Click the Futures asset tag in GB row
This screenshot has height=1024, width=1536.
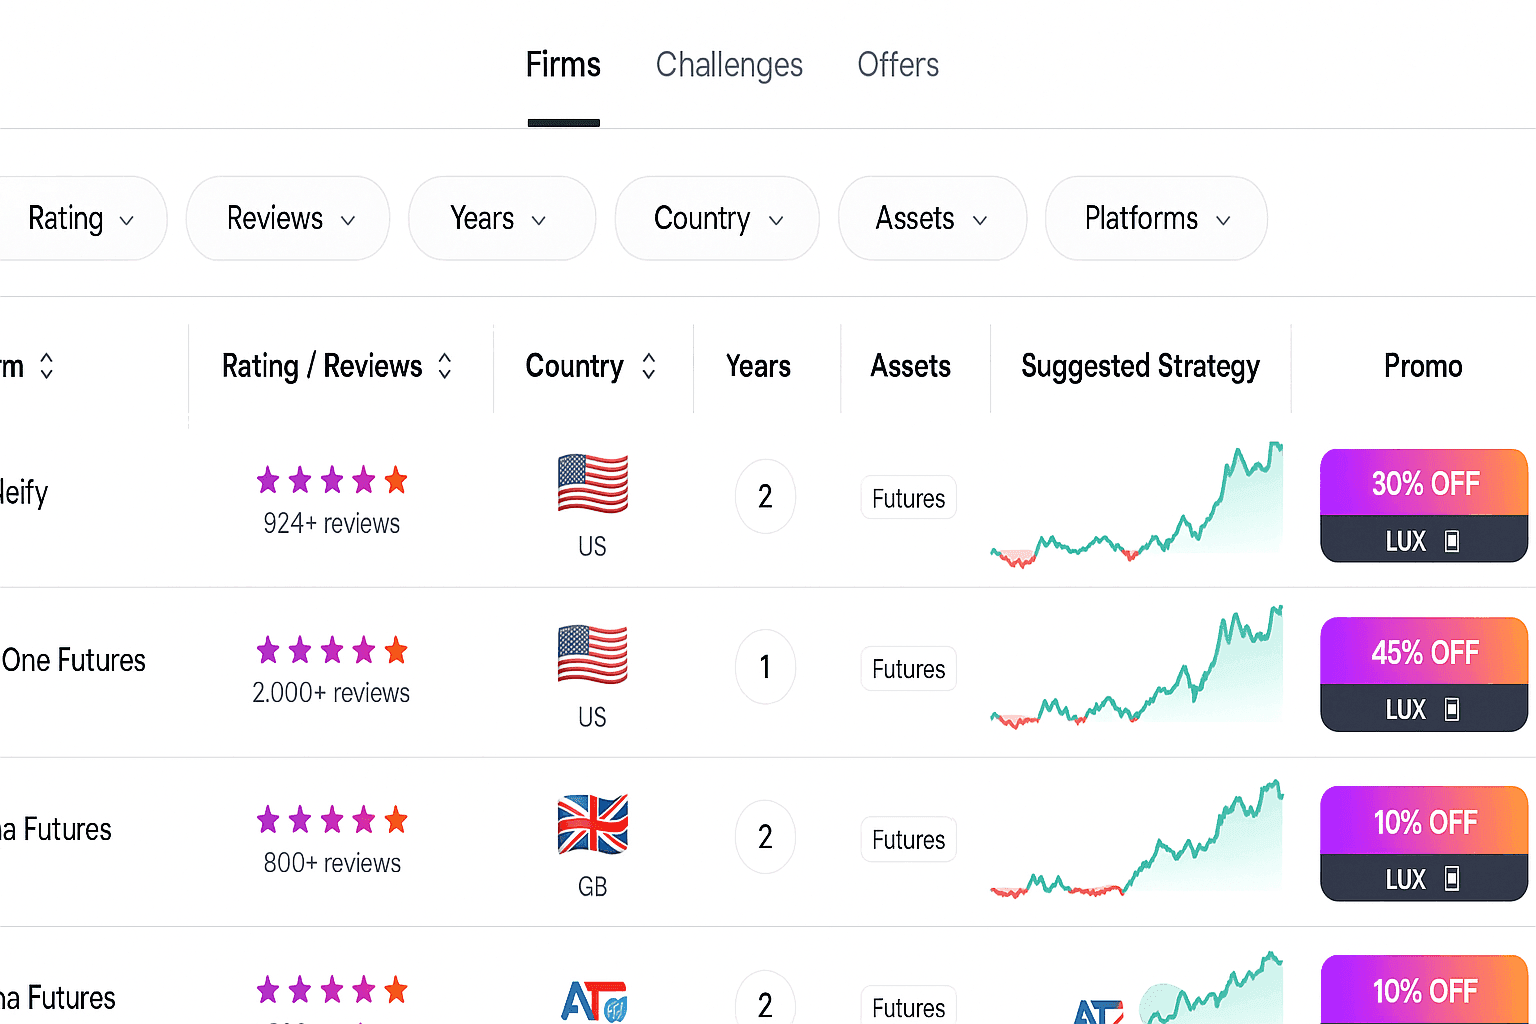(908, 839)
